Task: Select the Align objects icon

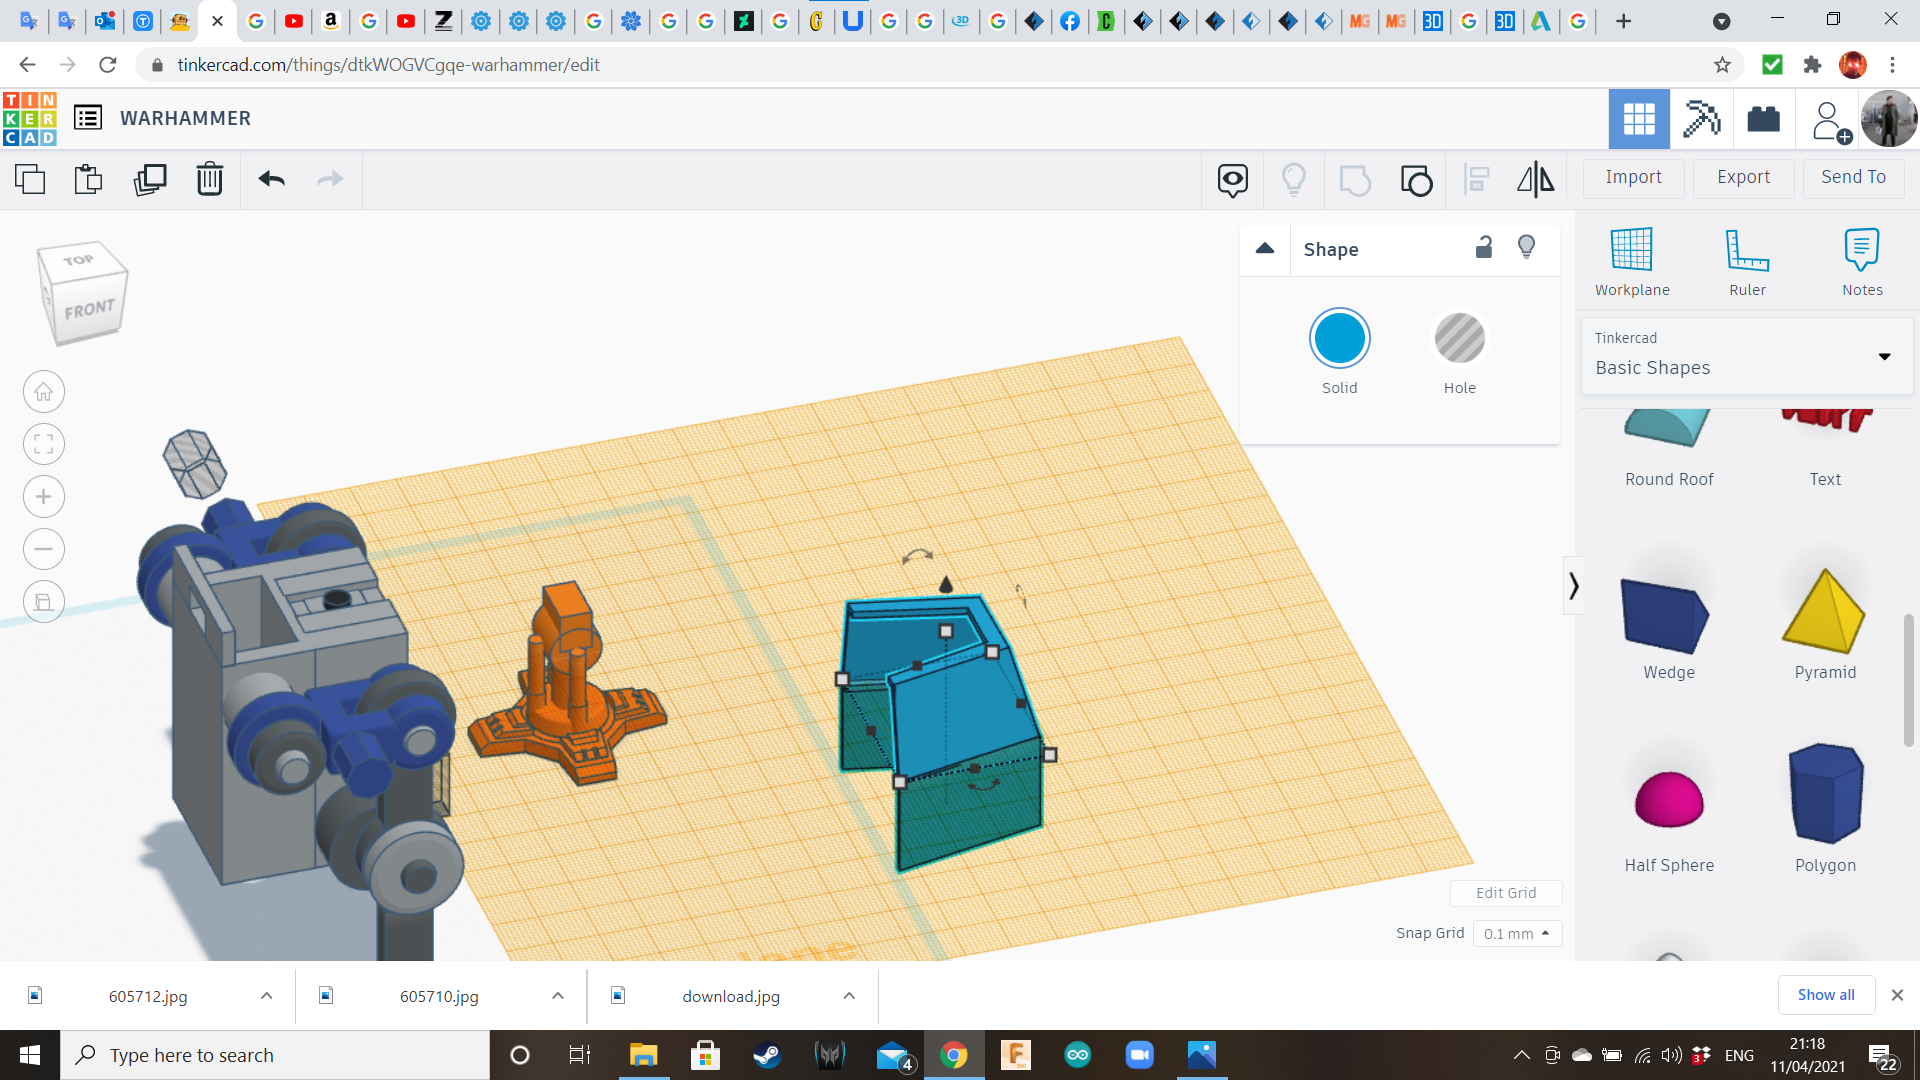Action: tap(1476, 179)
